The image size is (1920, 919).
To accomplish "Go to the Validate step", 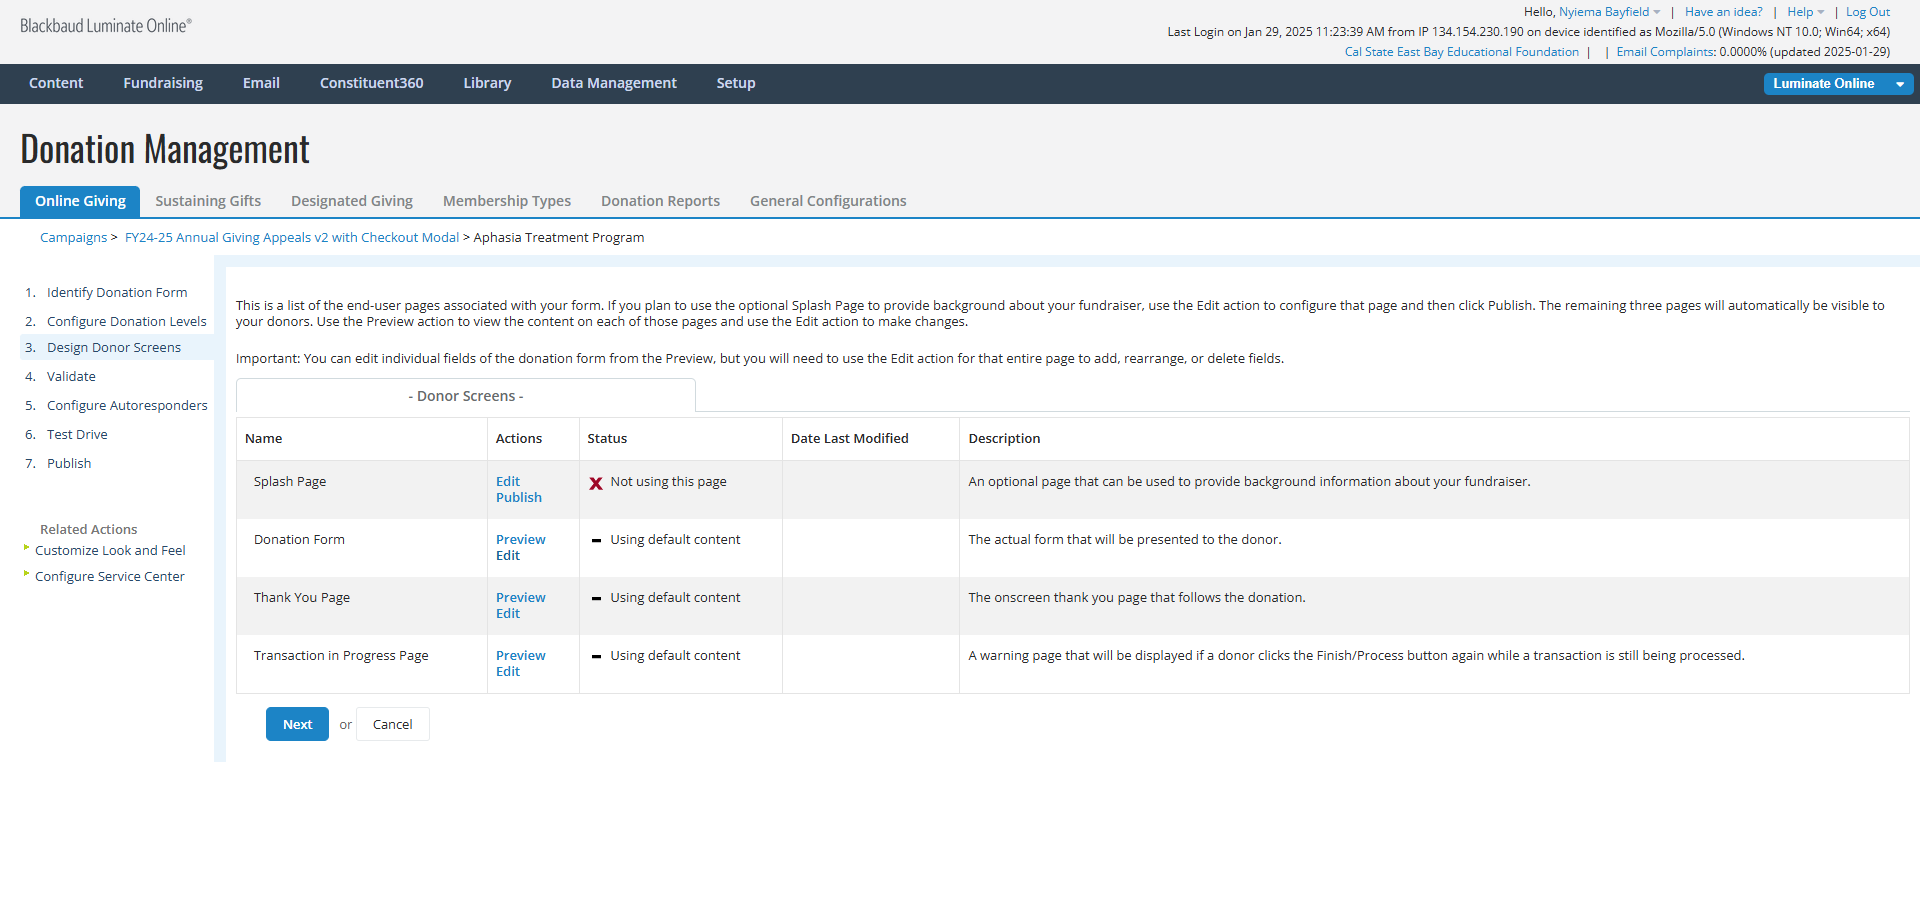I will 71,377.
